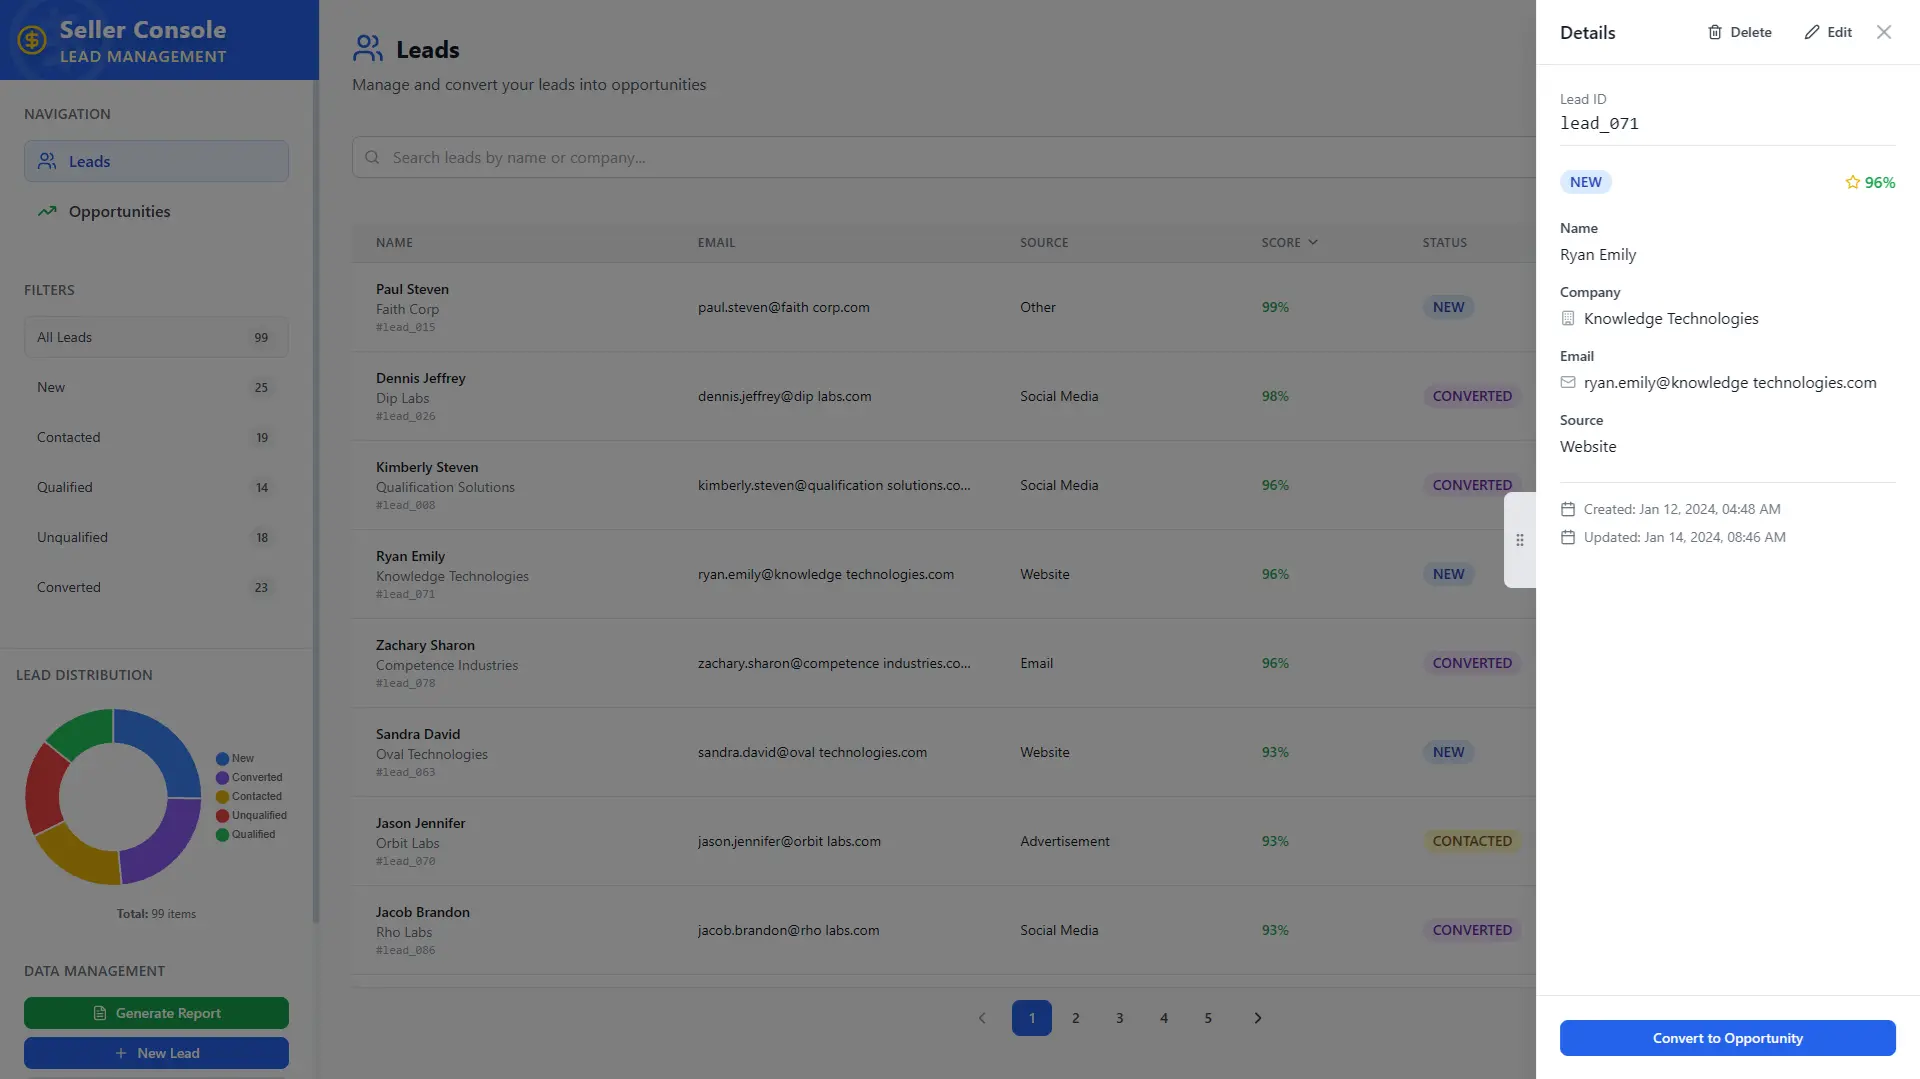Click the Leads people icon in navigation
The image size is (1920, 1079).
pos(47,161)
